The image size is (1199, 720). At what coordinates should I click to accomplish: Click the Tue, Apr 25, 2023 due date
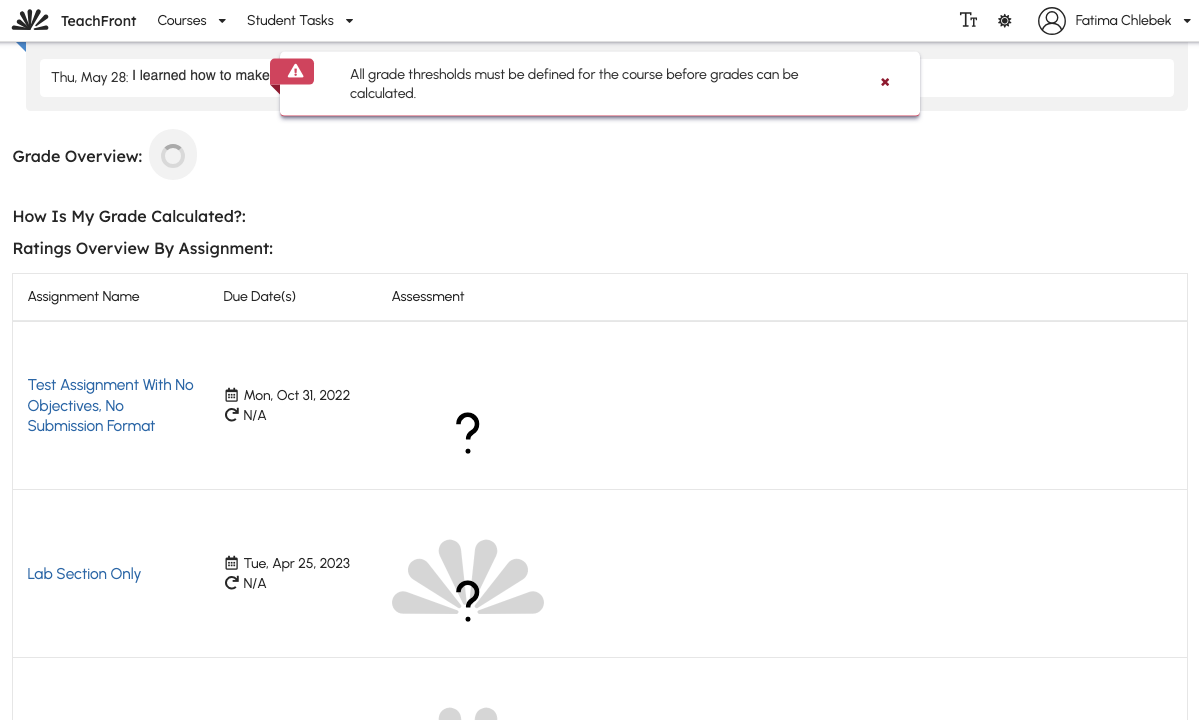point(297,563)
